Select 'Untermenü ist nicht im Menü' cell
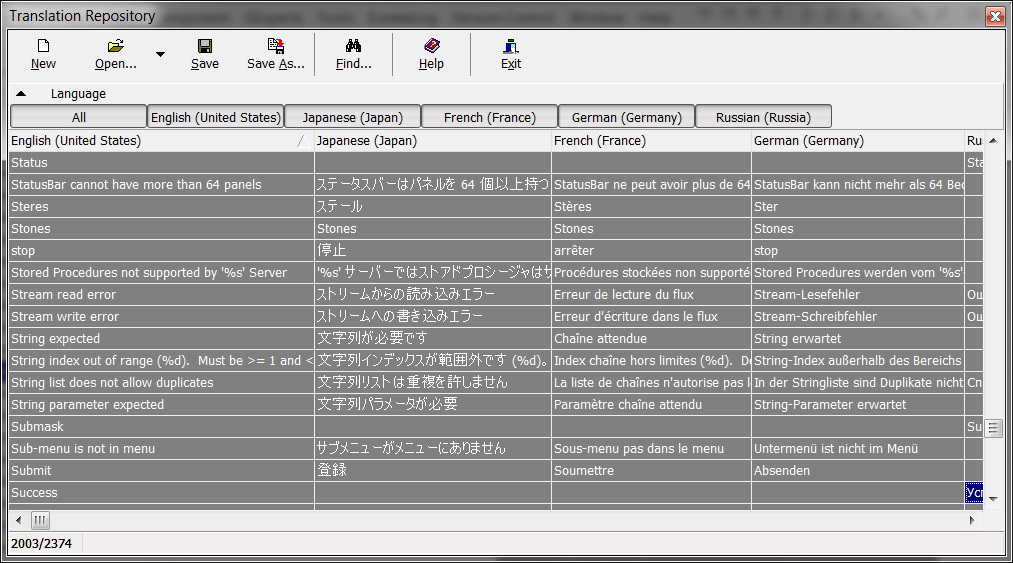 click(x=858, y=449)
